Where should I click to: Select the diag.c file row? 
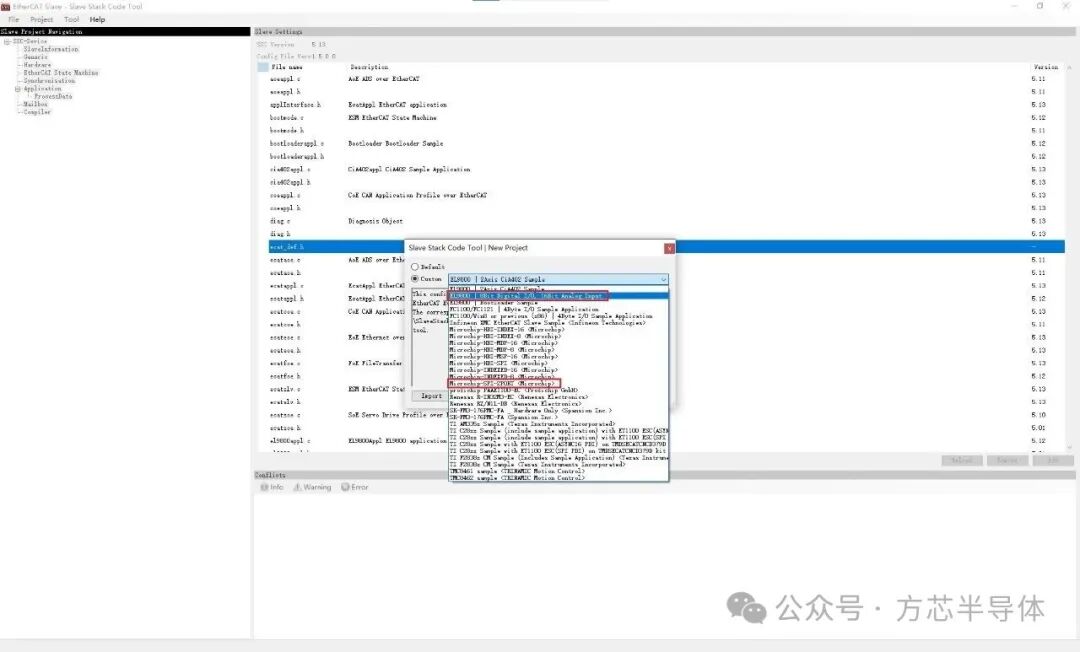[x=666, y=221]
